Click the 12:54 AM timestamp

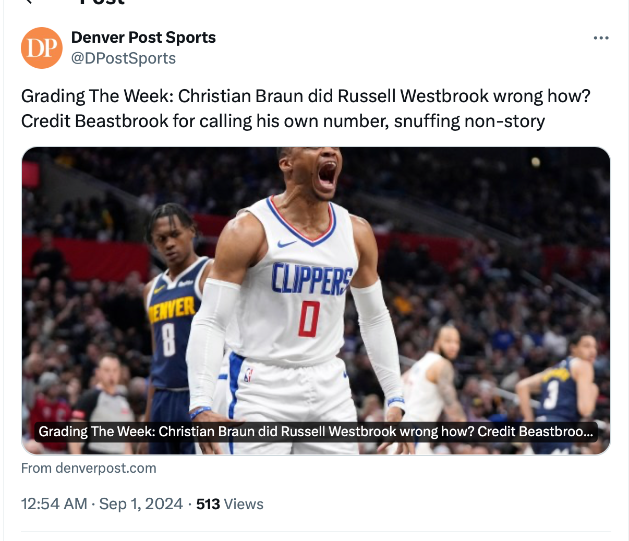(x=53, y=504)
